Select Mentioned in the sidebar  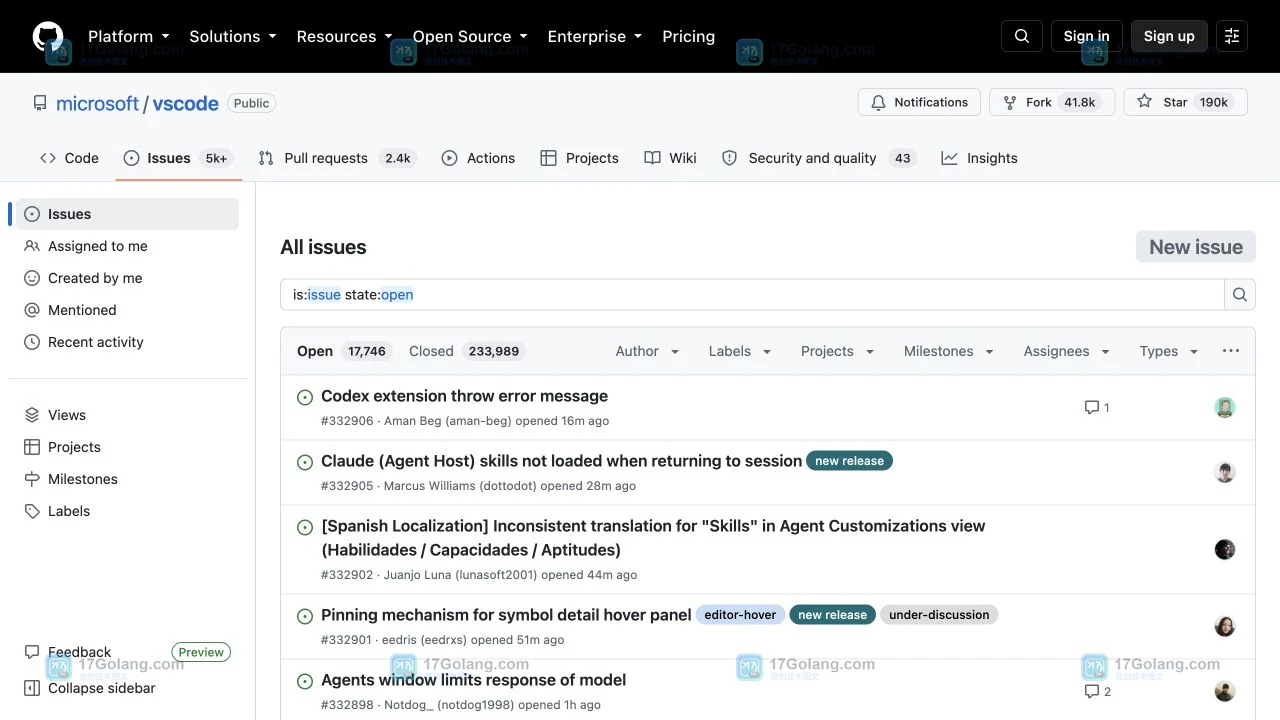coord(127,310)
